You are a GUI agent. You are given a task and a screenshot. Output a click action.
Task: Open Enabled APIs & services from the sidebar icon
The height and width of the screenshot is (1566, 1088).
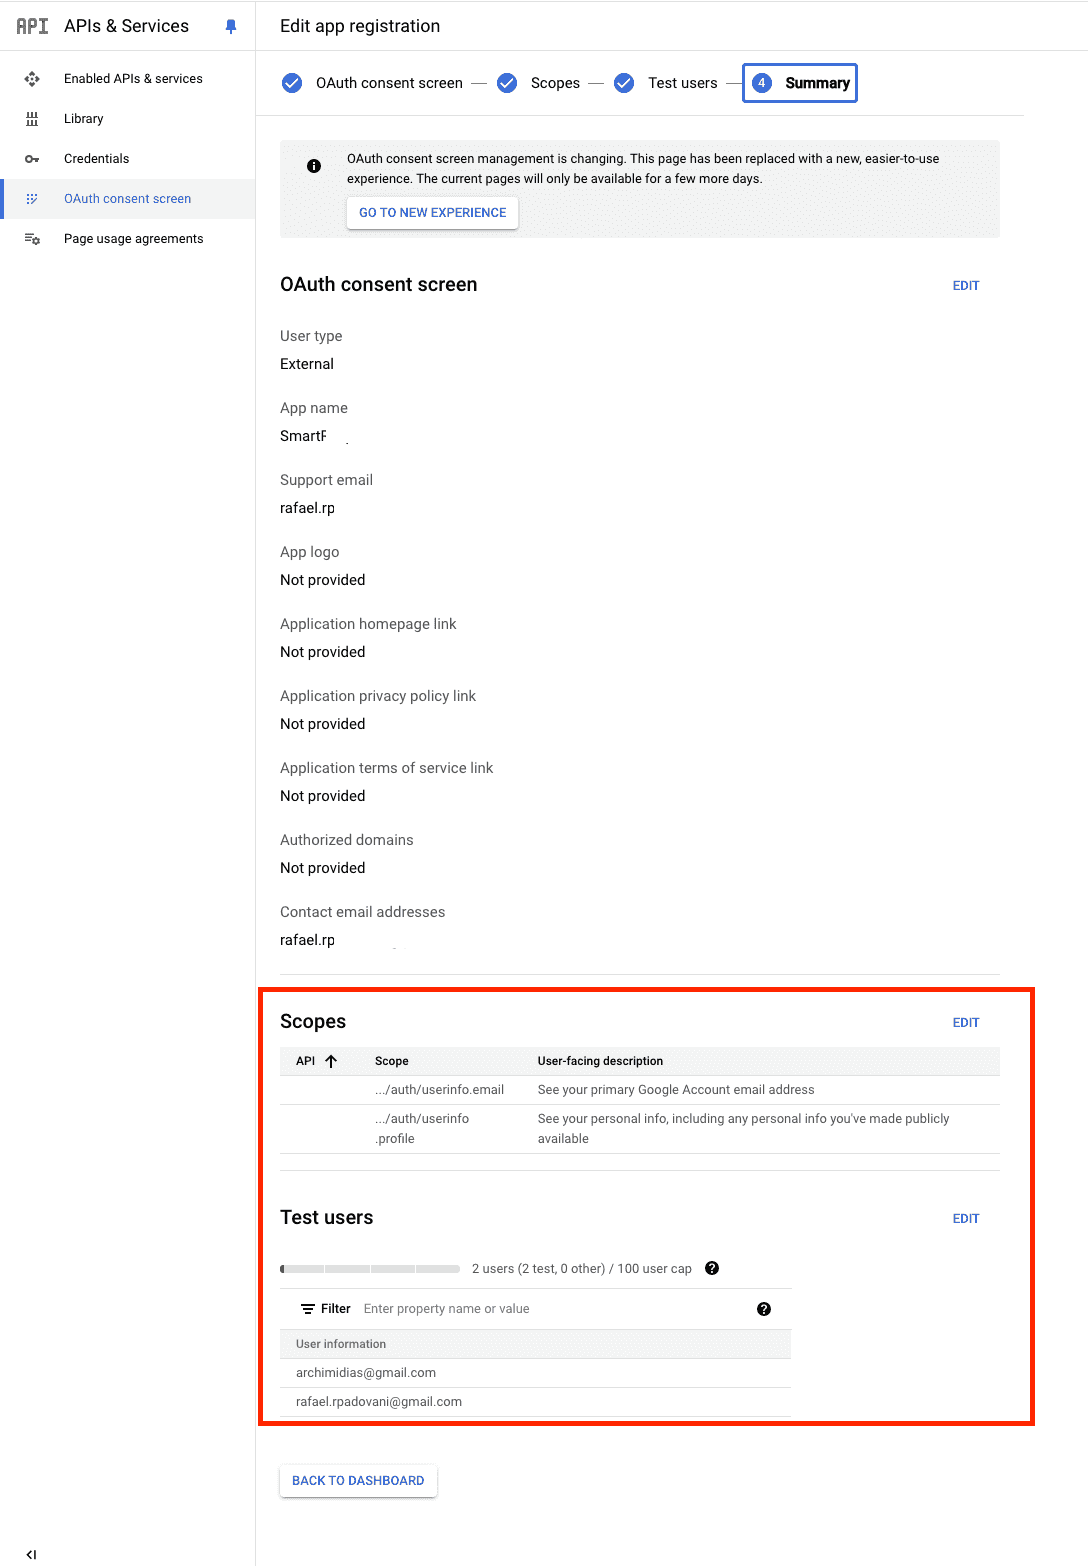tap(33, 78)
